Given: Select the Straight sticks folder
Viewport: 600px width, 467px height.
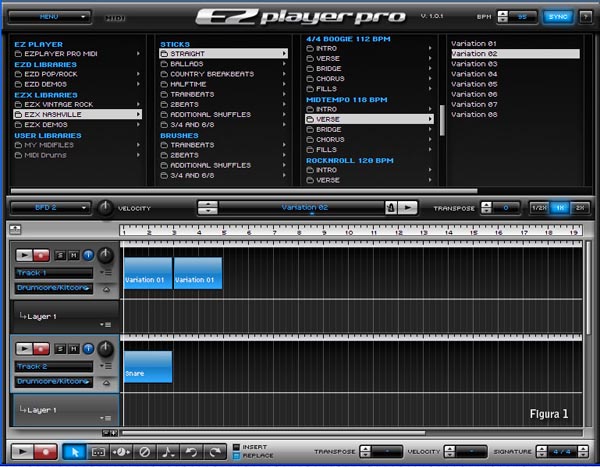Looking at the screenshot, I should (x=223, y=54).
